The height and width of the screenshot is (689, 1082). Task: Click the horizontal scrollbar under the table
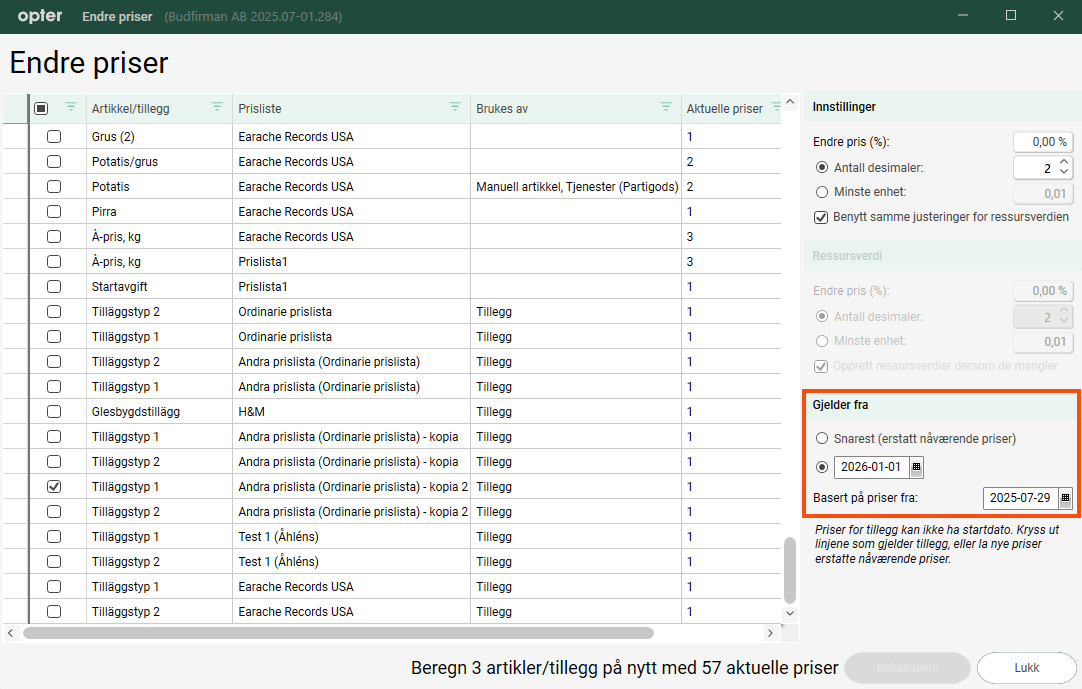click(x=338, y=633)
